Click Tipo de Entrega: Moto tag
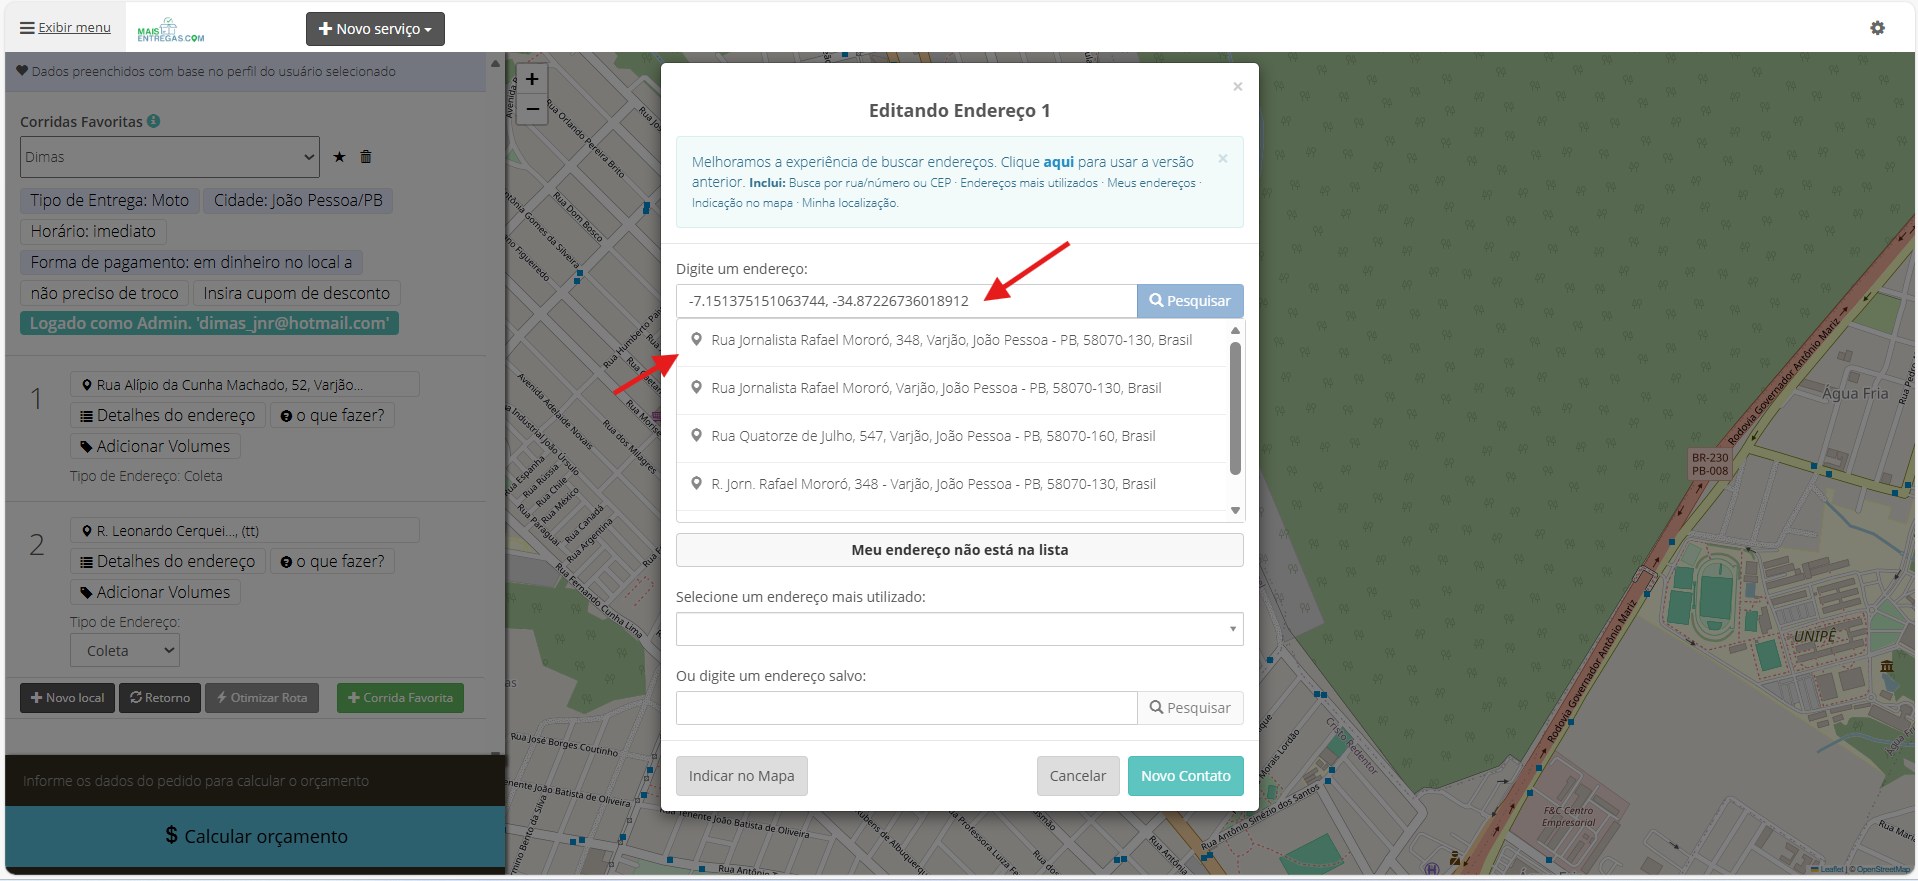This screenshot has width=1918, height=881. [x=110, y=200]
